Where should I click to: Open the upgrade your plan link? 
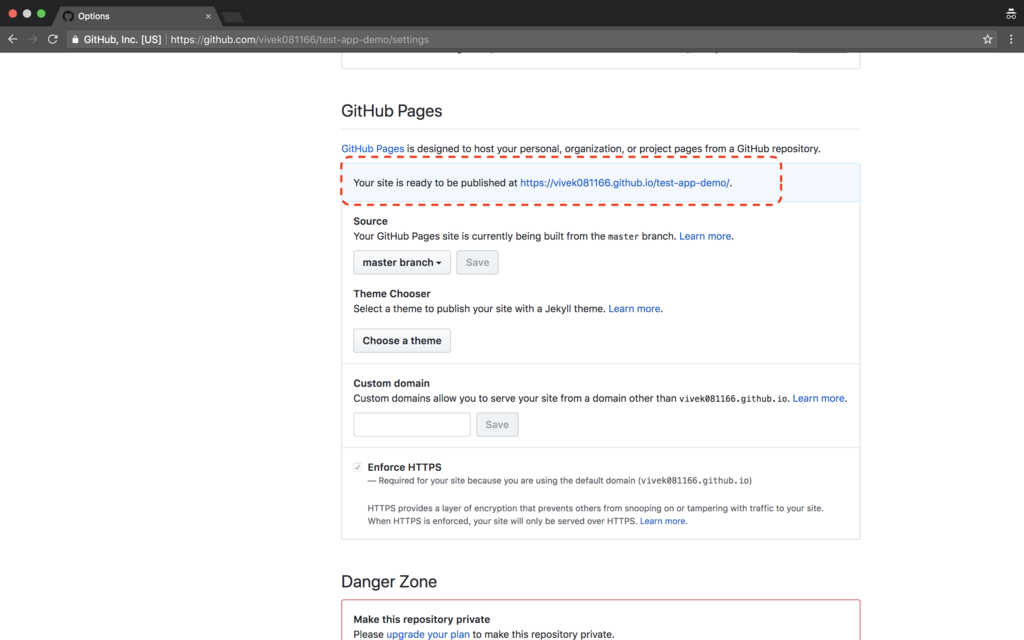[428, 634]
